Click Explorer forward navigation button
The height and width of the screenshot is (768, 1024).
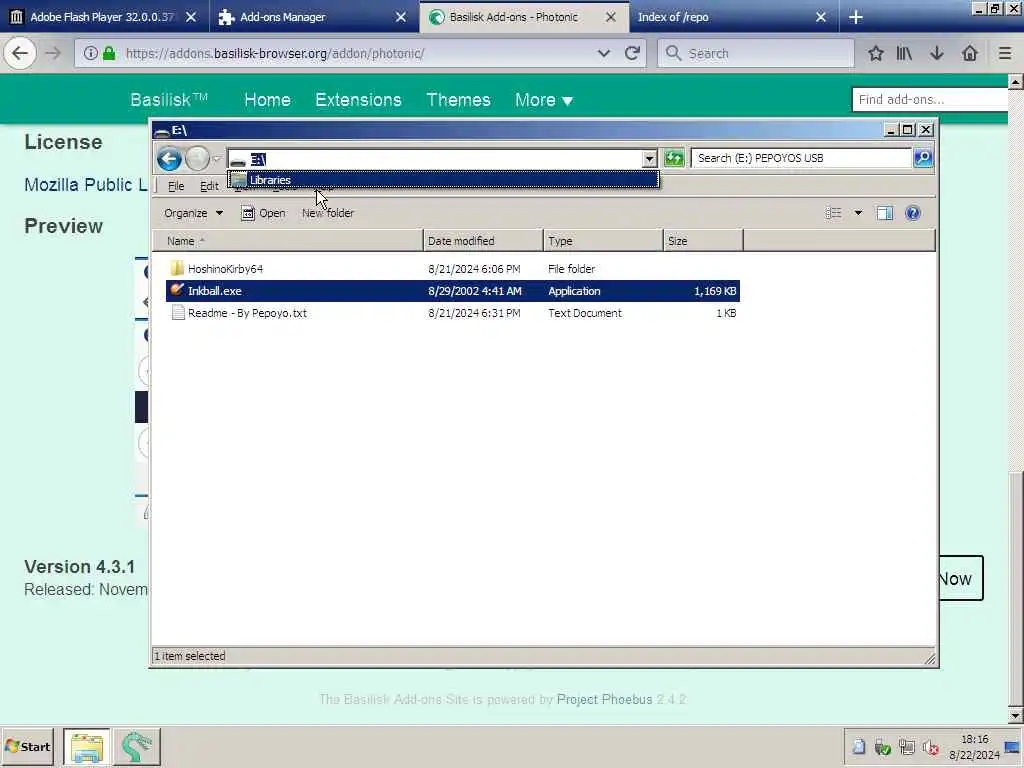click(x=197, y=159)
